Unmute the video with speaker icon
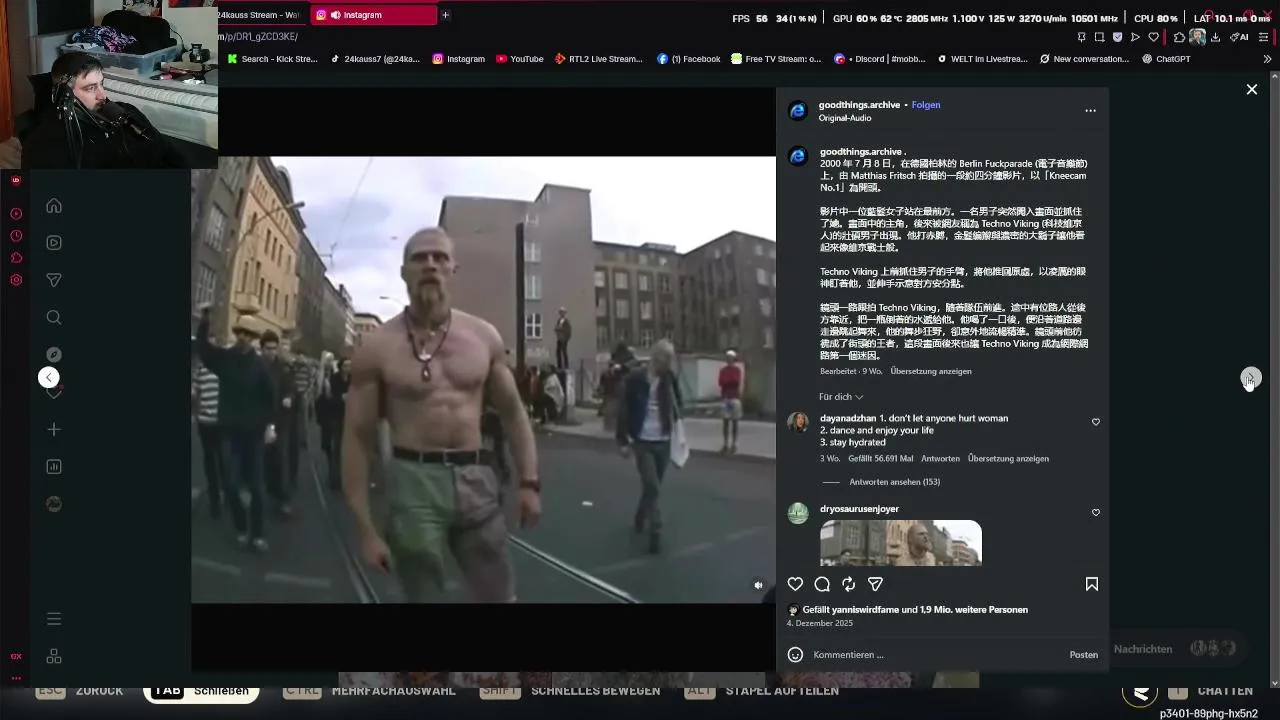Viewport: 1280px width, 720px height. coord(758,585)
